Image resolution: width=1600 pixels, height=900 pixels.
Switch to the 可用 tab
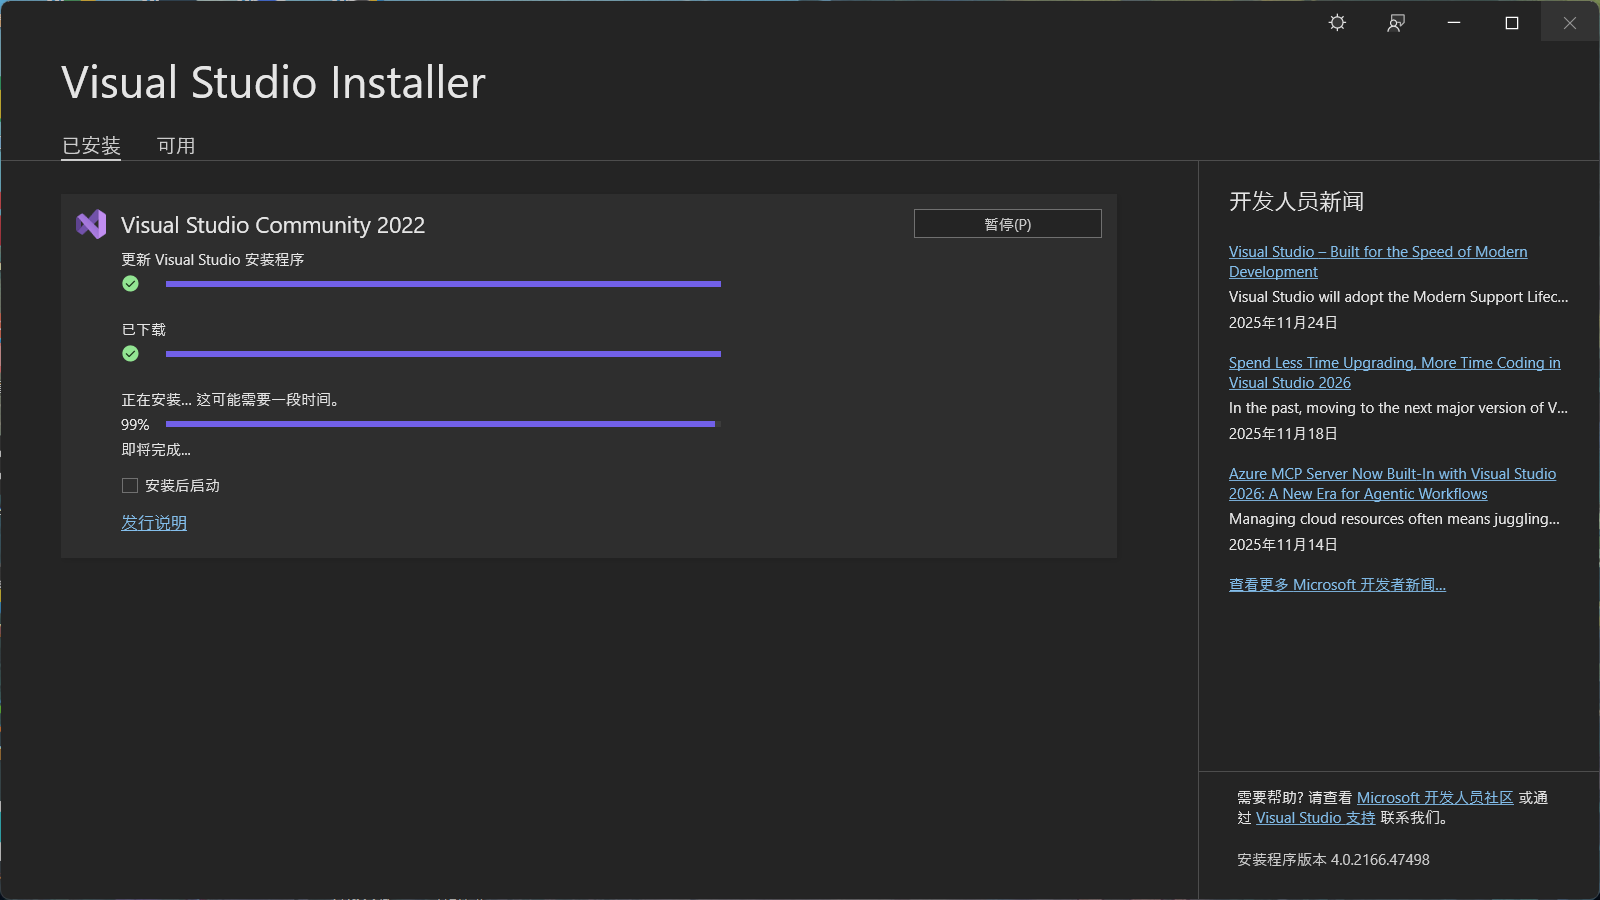click(176, 146)
